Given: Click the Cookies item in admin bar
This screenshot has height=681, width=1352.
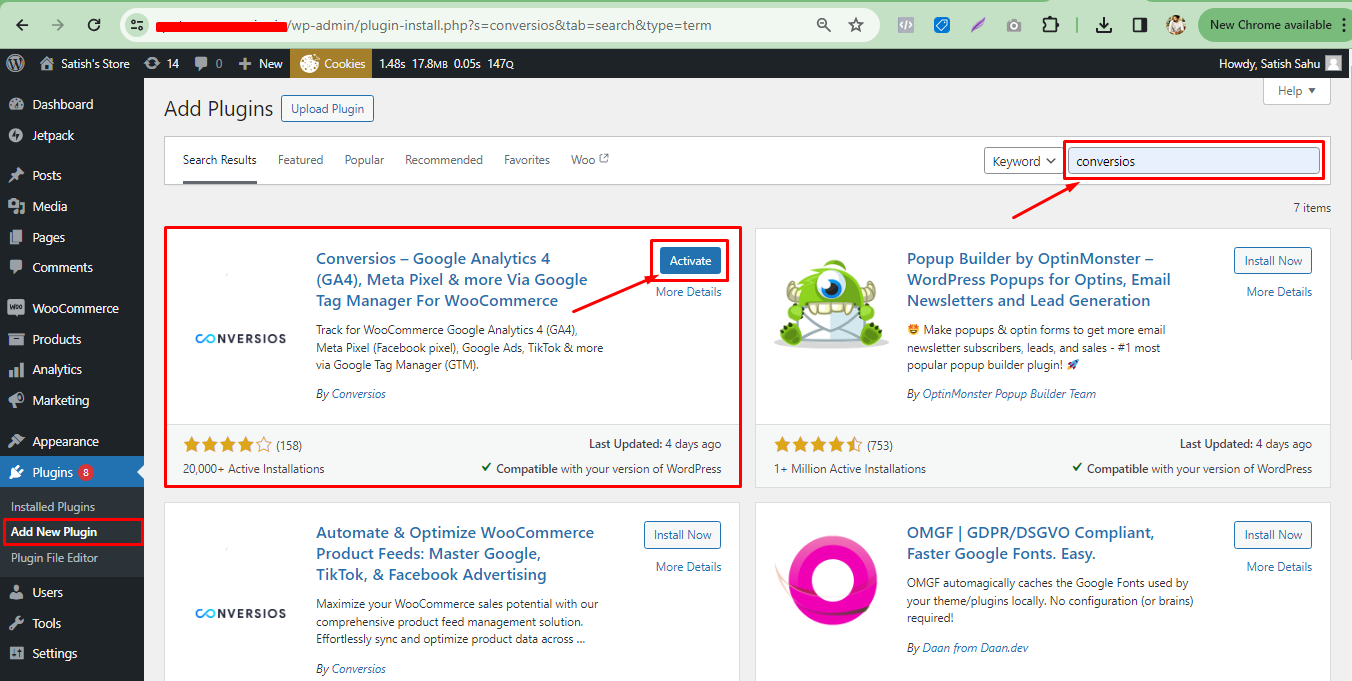Looking at the screenshot, I should 332,63.
